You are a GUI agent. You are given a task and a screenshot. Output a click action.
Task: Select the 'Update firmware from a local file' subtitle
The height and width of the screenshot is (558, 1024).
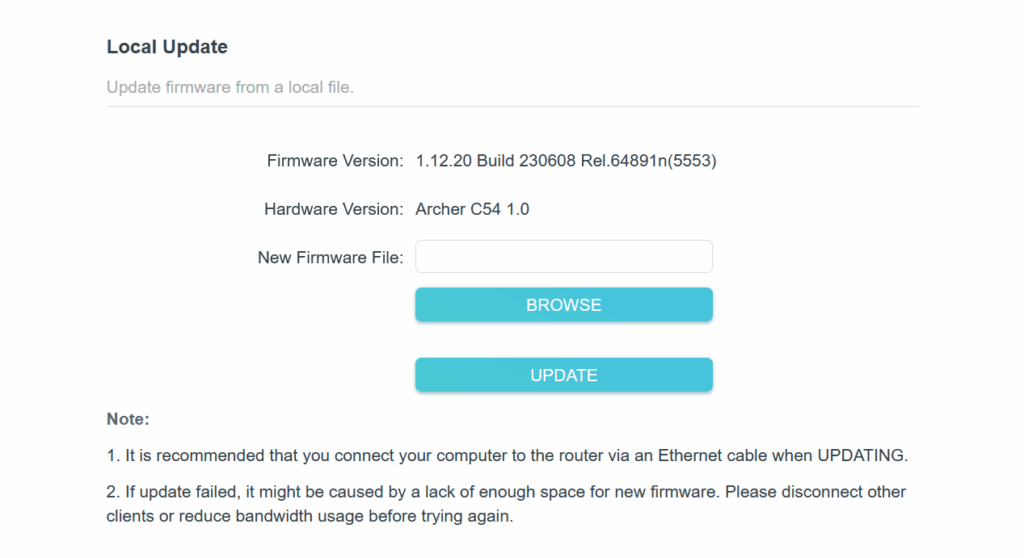point(230,87)
